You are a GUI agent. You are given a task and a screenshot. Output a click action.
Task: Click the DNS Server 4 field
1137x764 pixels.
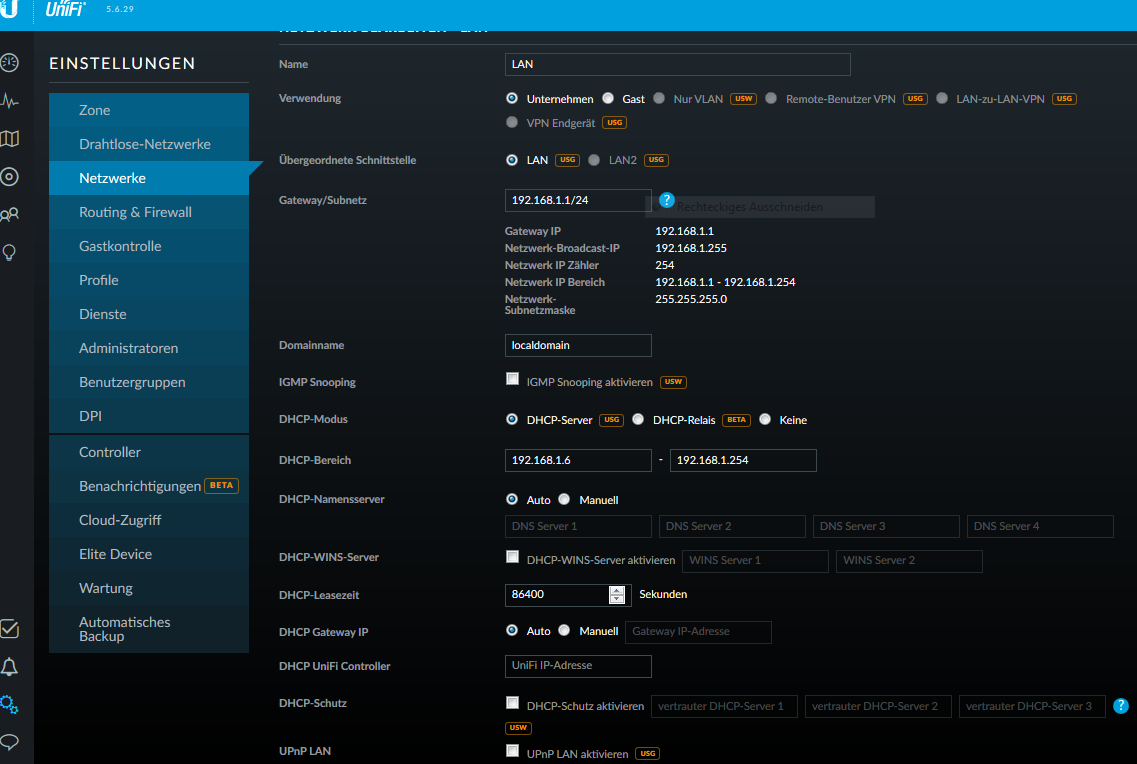point(1040,526)
